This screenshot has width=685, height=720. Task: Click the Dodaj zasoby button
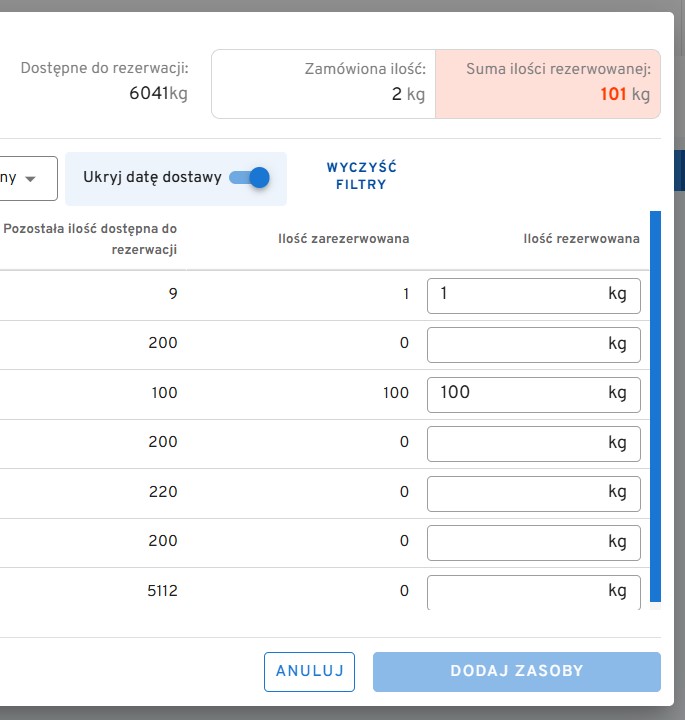click(x=516, y=671)
